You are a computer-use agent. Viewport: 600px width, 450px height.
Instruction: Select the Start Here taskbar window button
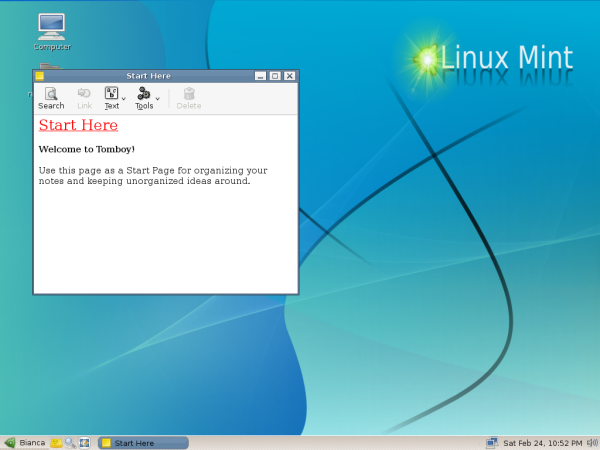(x=143, y=442)
